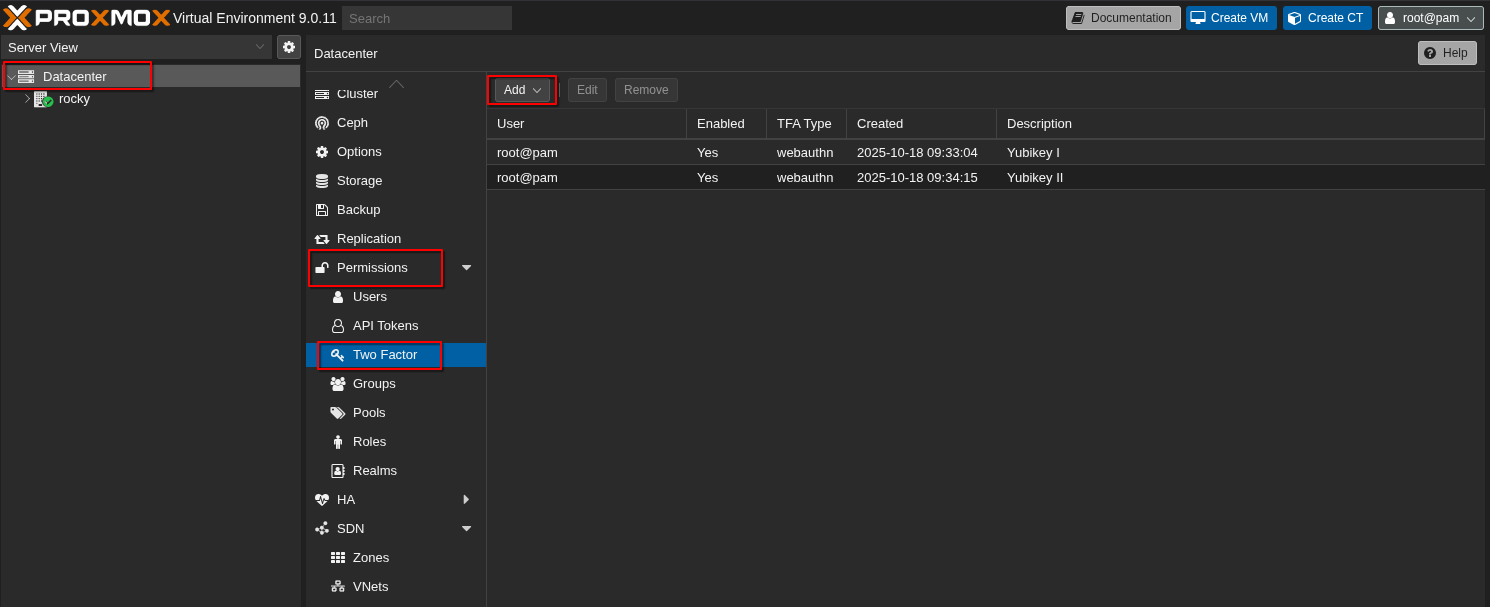Click the Search input field
This screenshot has height=607, width=1490.
(x=426, y=18)
